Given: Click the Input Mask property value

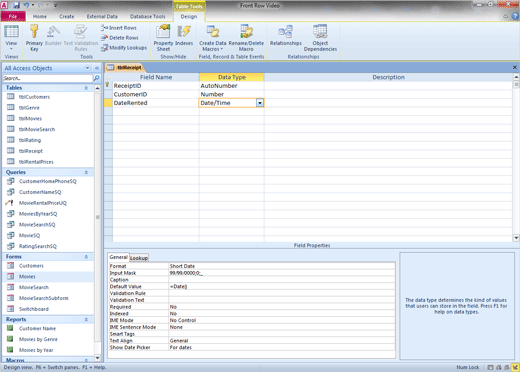Looking at the screenshot, I should coord(282,273).
